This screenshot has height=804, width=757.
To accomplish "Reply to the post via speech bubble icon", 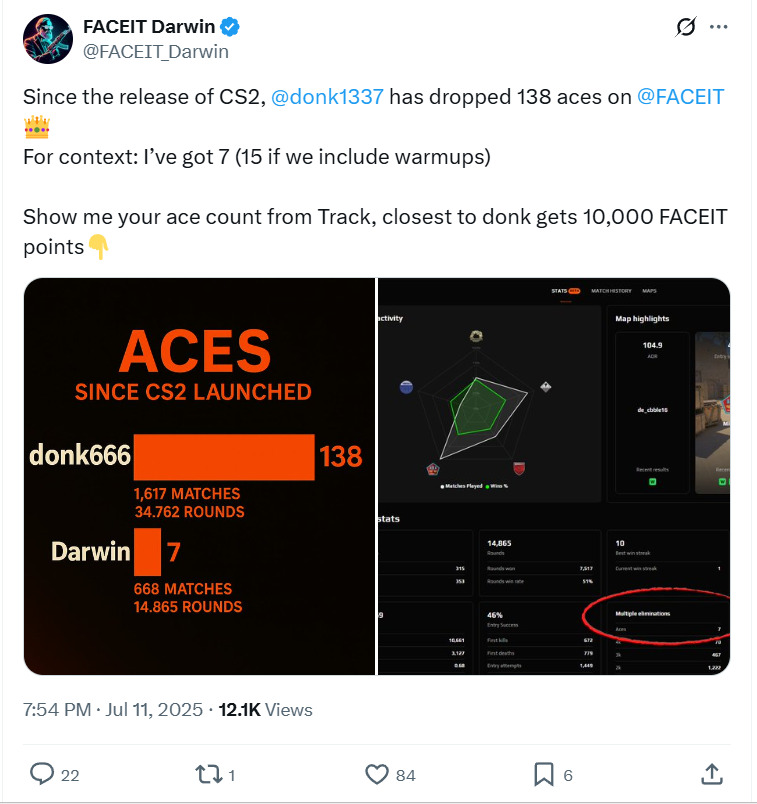I will pos(41,773).
